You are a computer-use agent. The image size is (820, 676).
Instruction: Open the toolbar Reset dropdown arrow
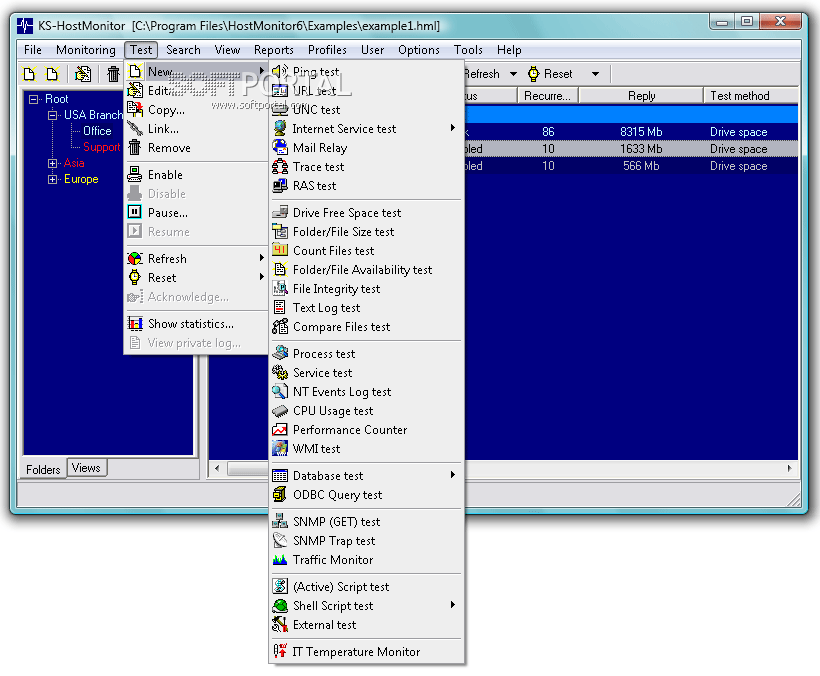coord(595,74)
